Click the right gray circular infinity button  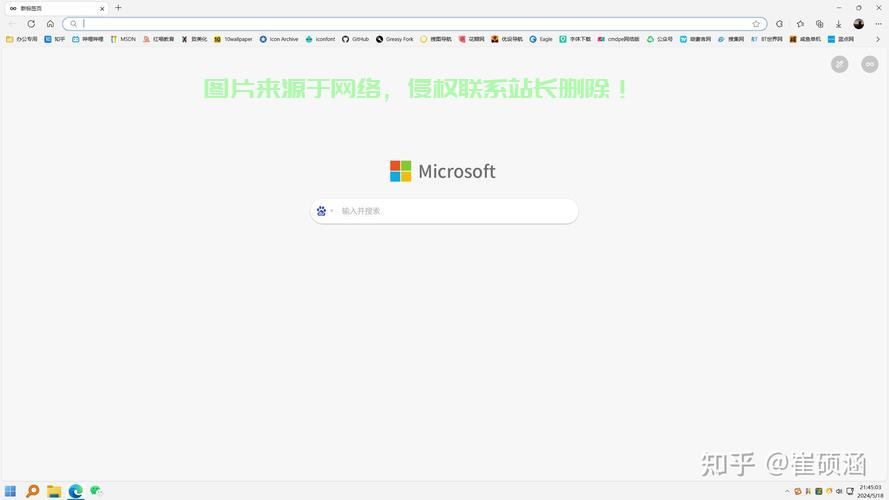point(870,64)
